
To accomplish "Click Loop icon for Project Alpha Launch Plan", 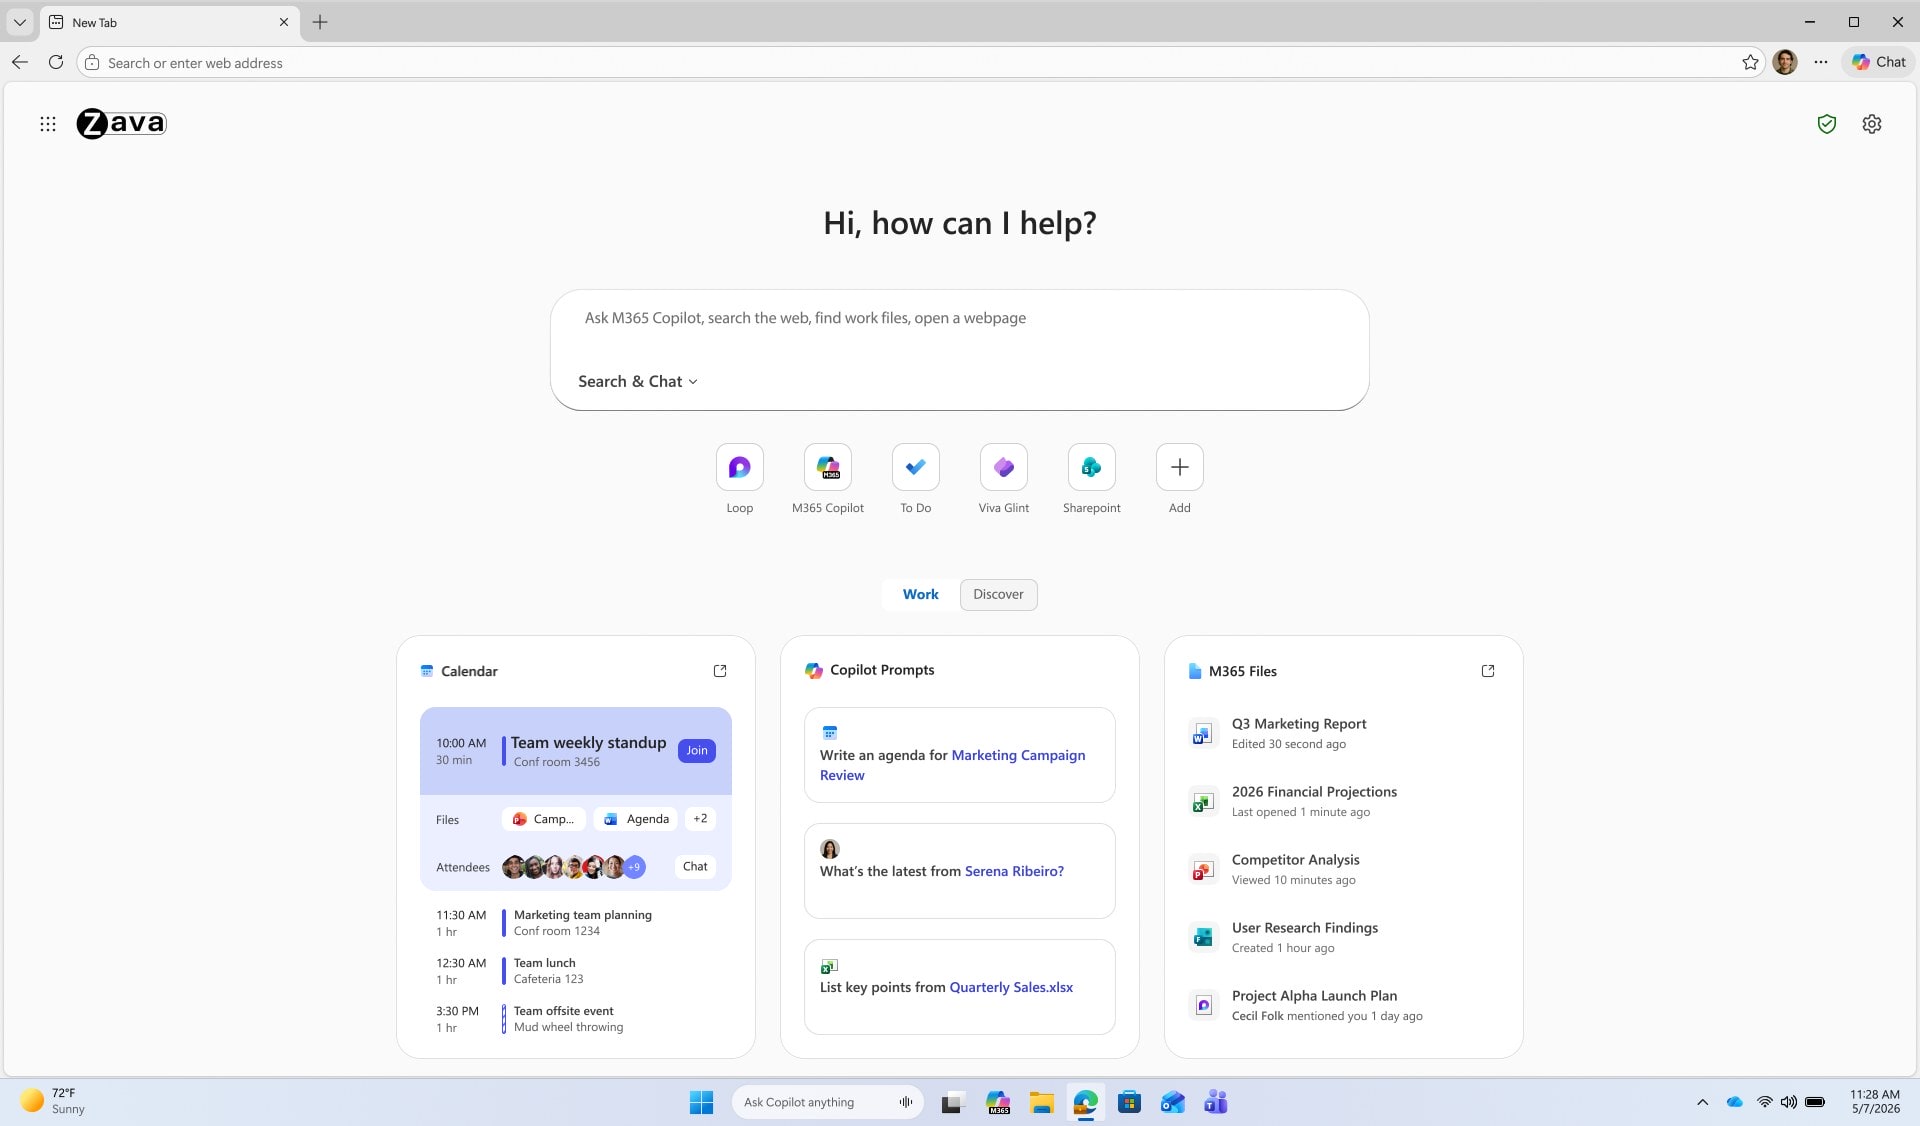I will [1203, 1005].
